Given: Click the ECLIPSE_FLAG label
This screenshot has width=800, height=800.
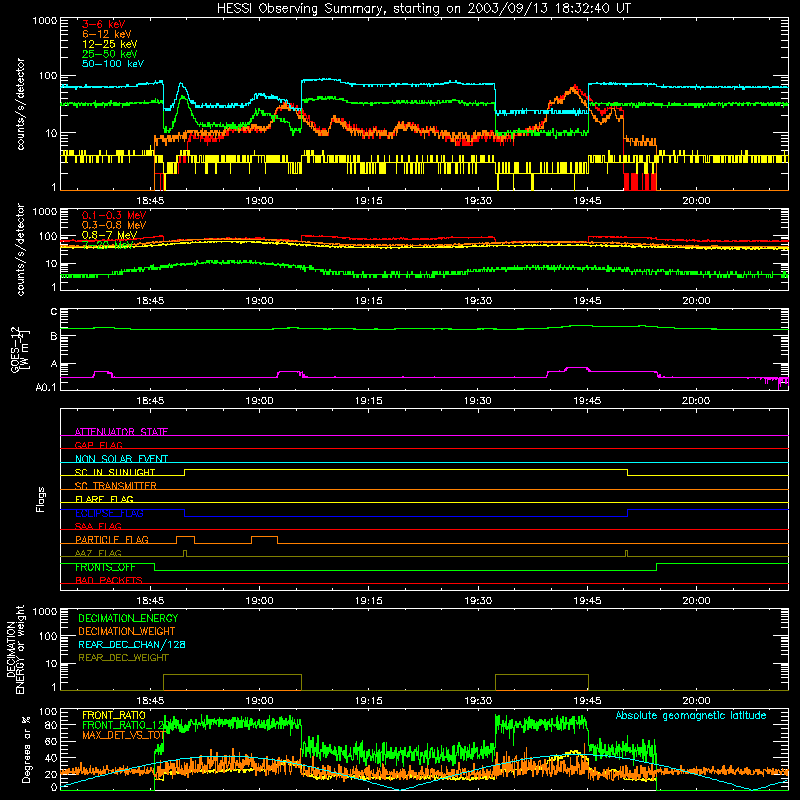Looking at the screenshot, I should [109, 513].
